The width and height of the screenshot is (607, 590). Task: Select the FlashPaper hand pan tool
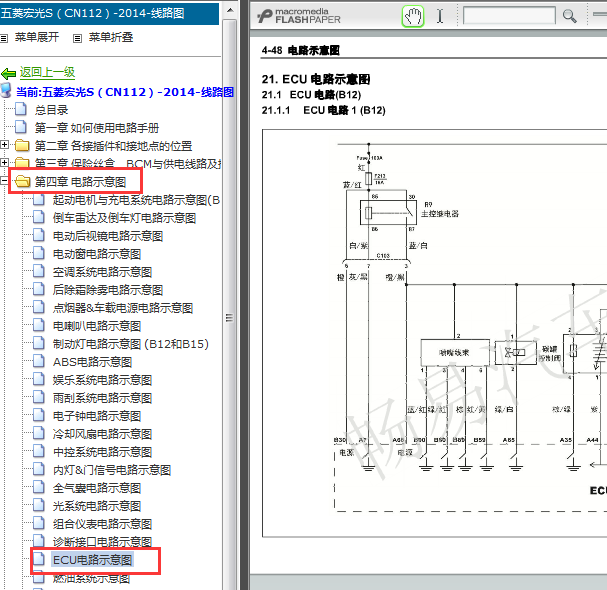(413, 16)
